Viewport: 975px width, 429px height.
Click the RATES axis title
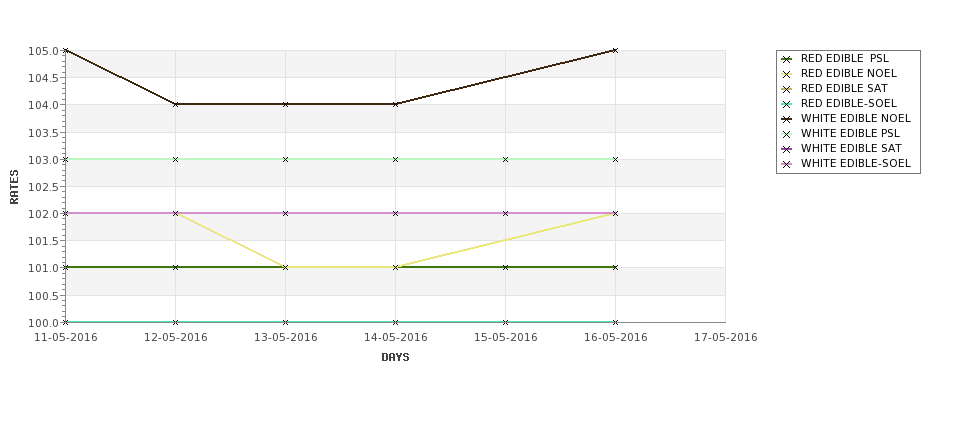click(15, 186)
